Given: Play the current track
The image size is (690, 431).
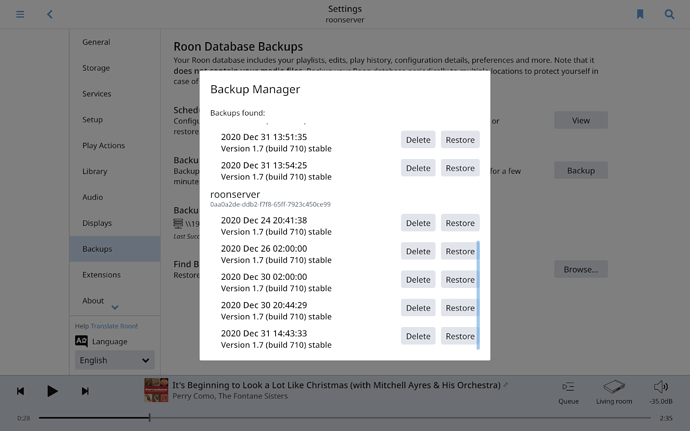Looking at the screenshot, I should [x=52, y=391].
